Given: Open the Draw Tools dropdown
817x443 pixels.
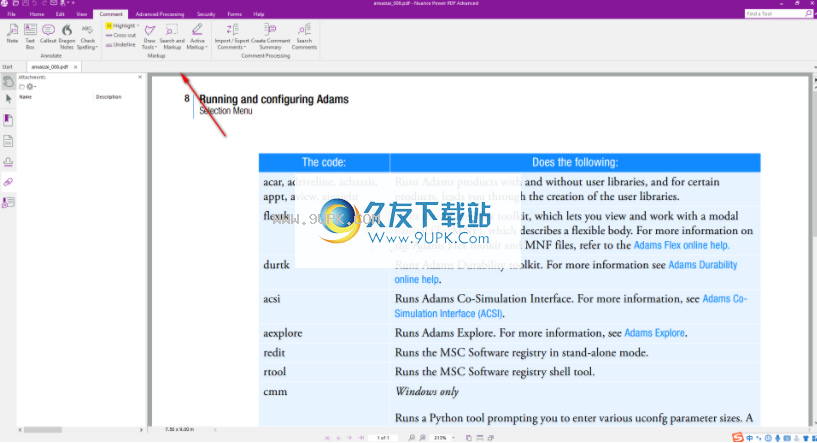Looking at the screenshot, I should (x=150, y=35).
